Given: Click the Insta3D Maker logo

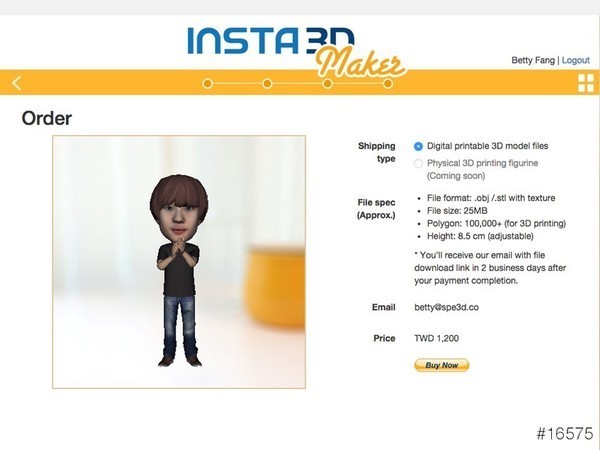Looking at the screenshot, I should tap(296, 51).
